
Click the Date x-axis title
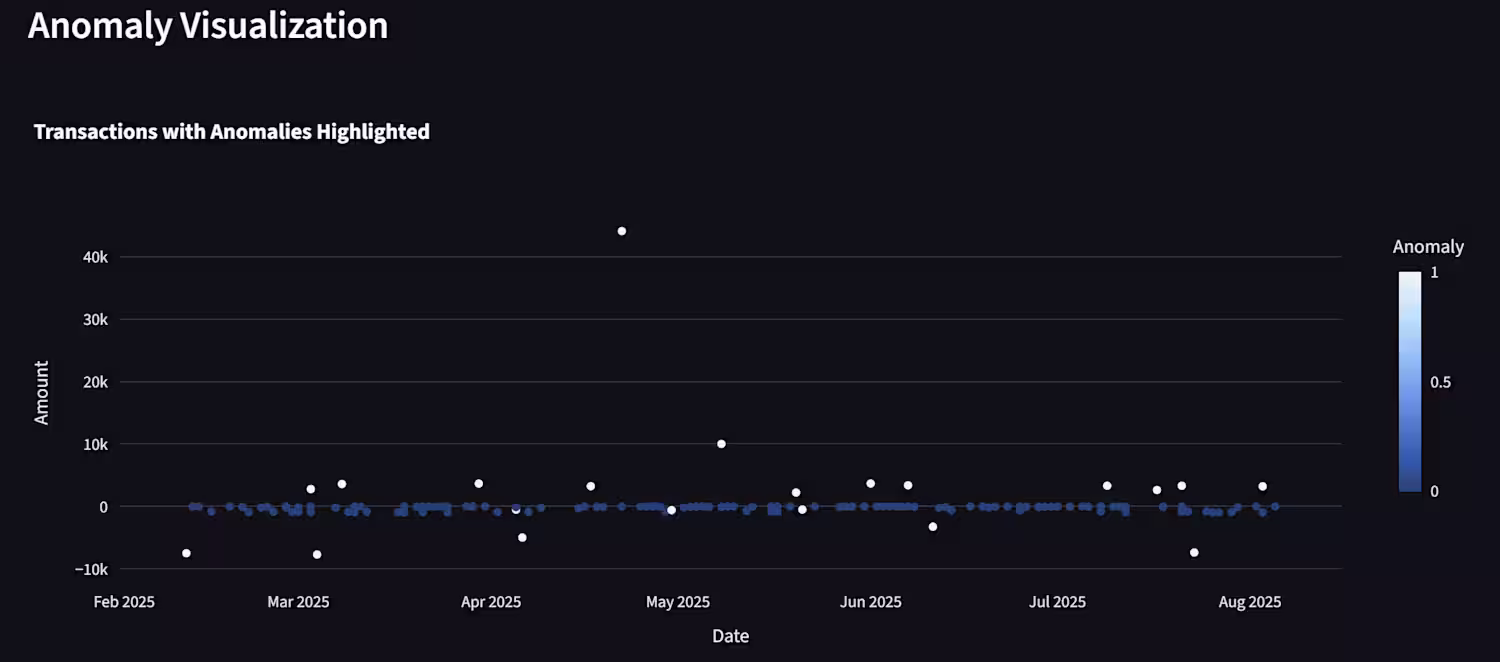point(730,636)
